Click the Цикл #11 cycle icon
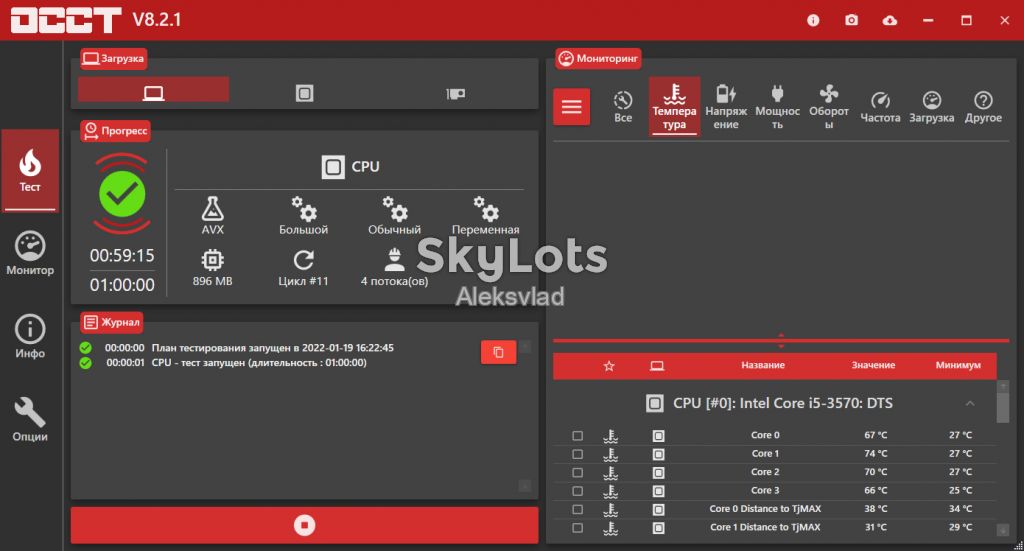The image size is (1024, 551). click(x=304, y=260)
